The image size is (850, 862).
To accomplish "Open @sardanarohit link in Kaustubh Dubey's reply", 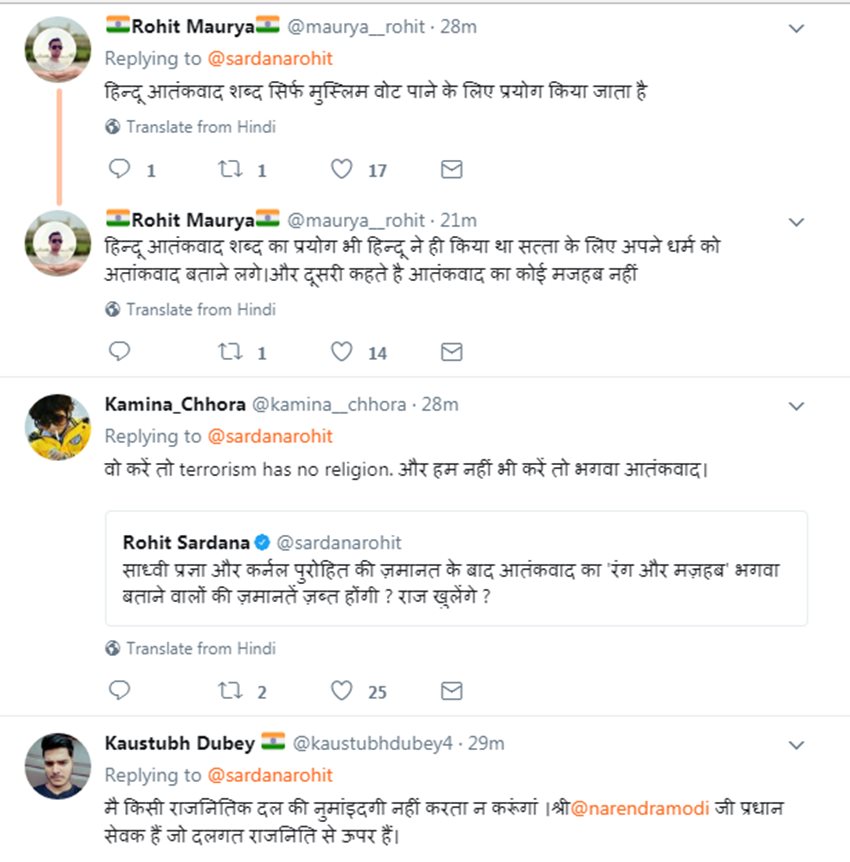I will coord(270,775).
